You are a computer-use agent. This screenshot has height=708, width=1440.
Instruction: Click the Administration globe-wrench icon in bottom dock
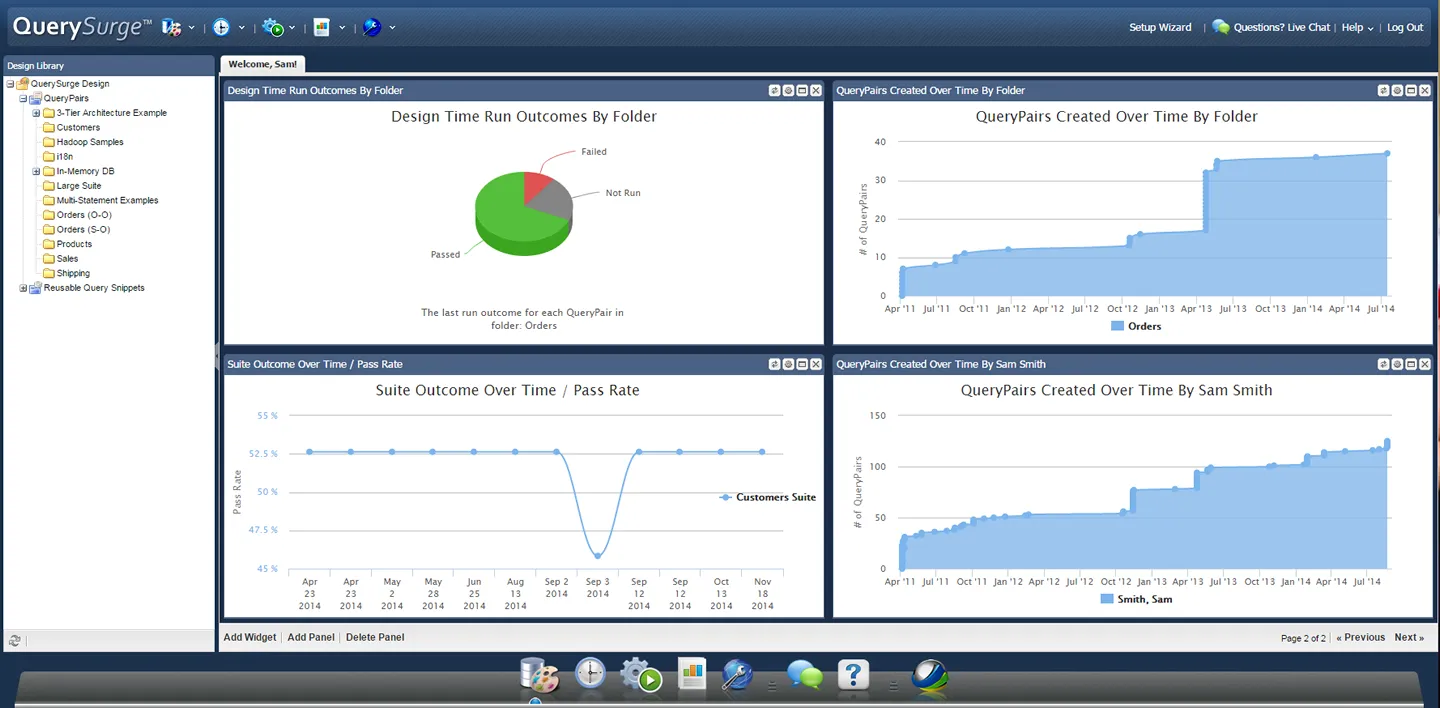(739, 676)
